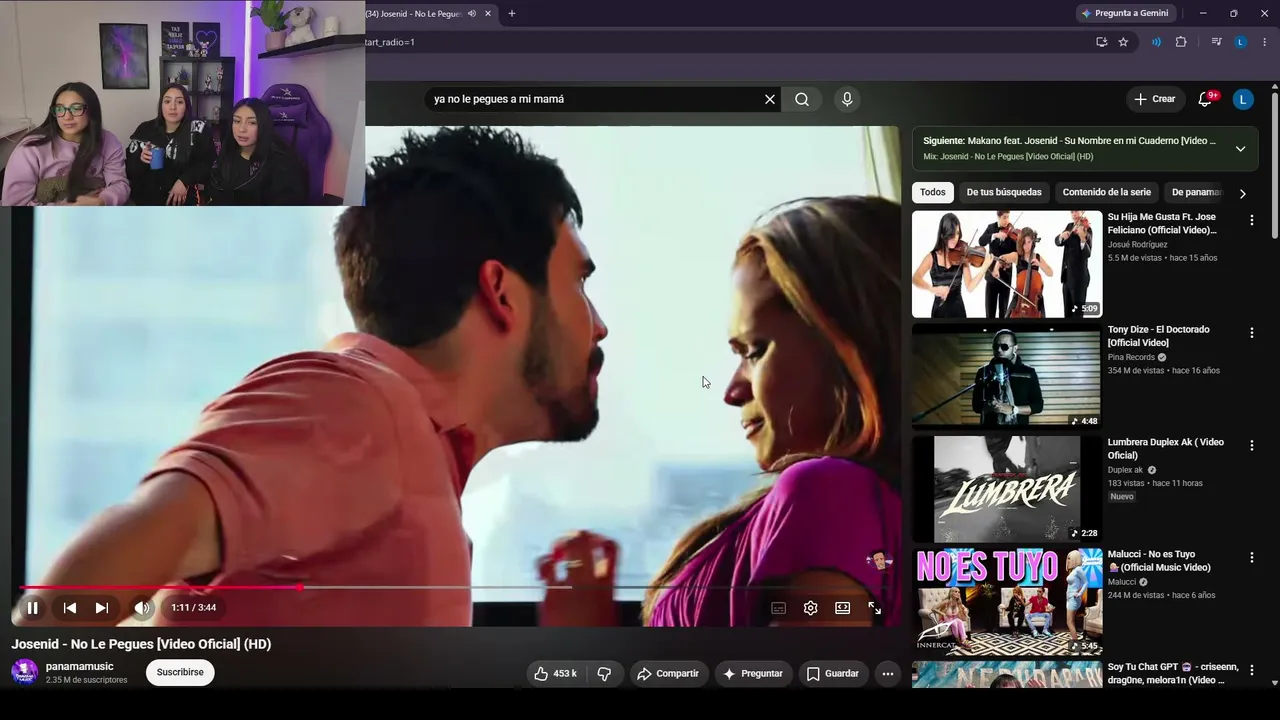This screenshot has height=720, width=1280.
Task: Open the Crear menu
Action: tap(1155, 99)
